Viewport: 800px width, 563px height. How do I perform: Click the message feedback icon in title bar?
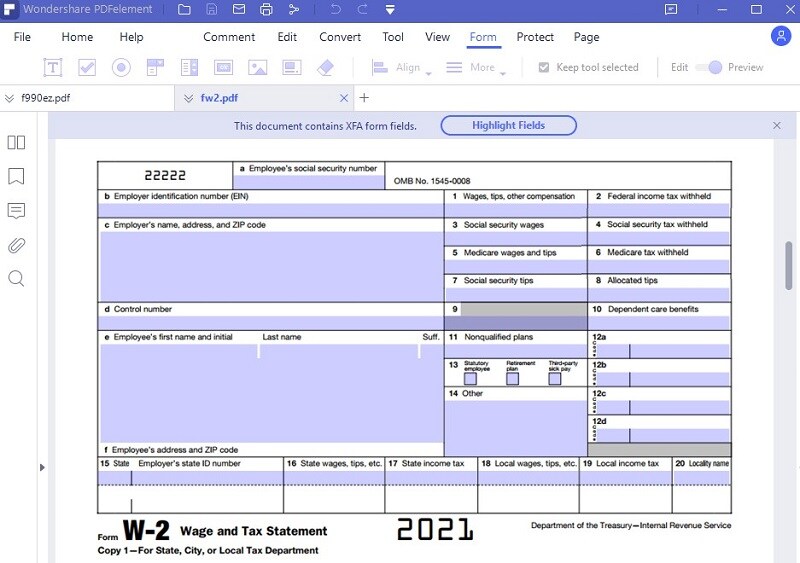(671, 9)
